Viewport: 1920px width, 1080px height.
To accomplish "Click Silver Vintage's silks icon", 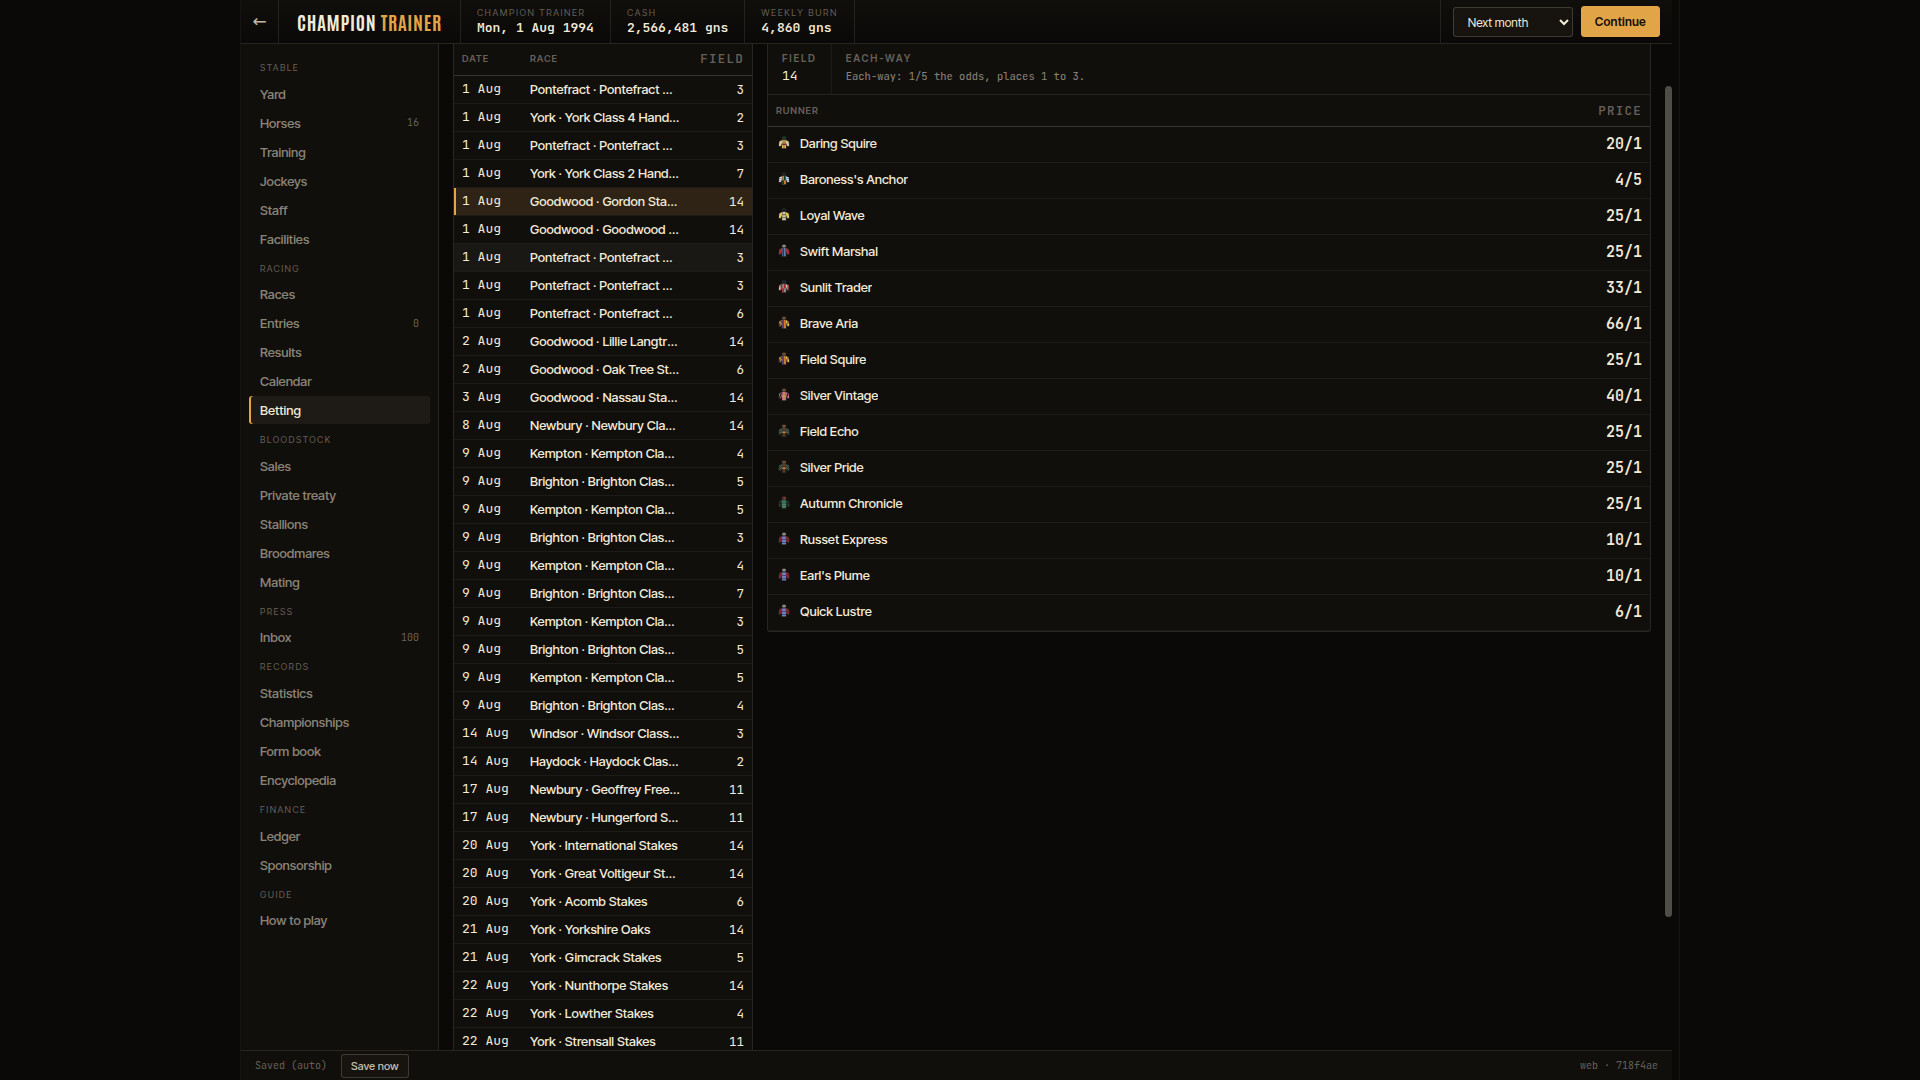I will click(784, 396).
